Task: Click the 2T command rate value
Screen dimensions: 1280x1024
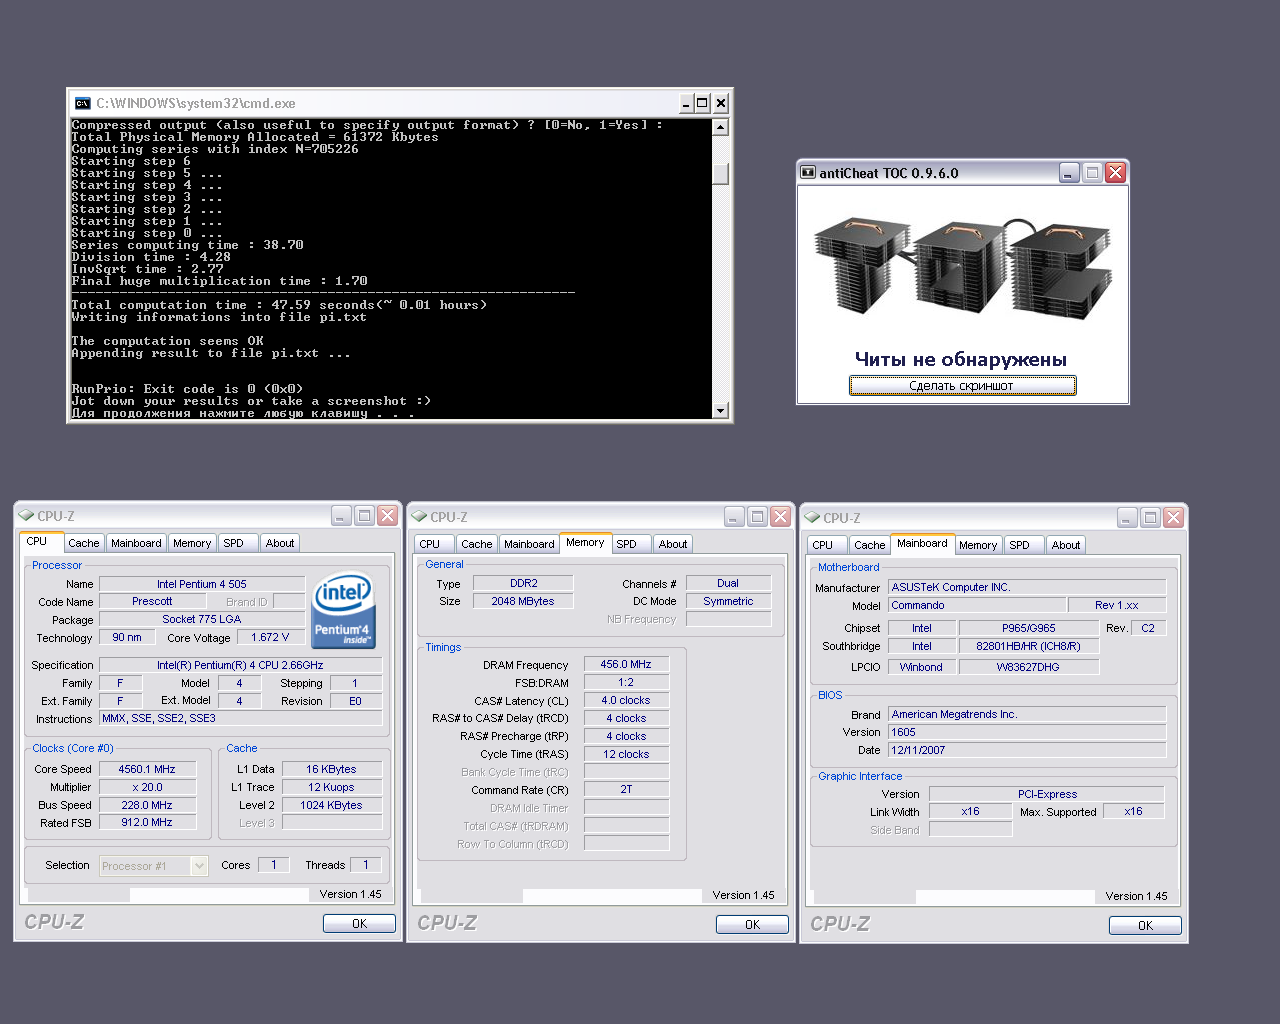Action: (626, 790)
